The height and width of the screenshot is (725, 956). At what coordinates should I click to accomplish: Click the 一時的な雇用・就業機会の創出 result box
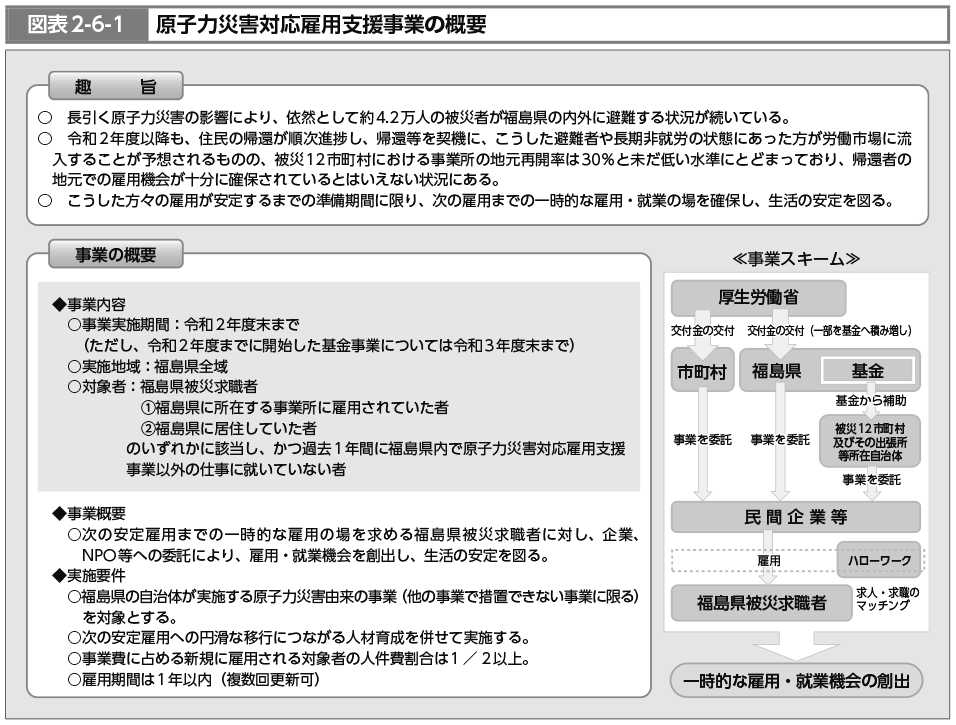[x=796, y=682]
